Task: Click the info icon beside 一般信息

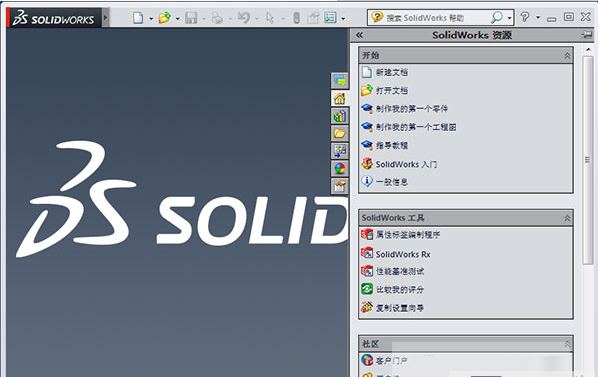Action: coord(367,181)
